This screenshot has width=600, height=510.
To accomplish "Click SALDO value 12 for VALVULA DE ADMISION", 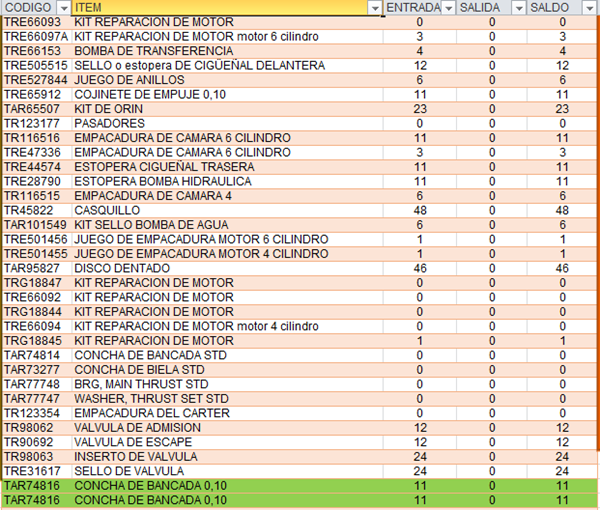I will tap(562, 428).
